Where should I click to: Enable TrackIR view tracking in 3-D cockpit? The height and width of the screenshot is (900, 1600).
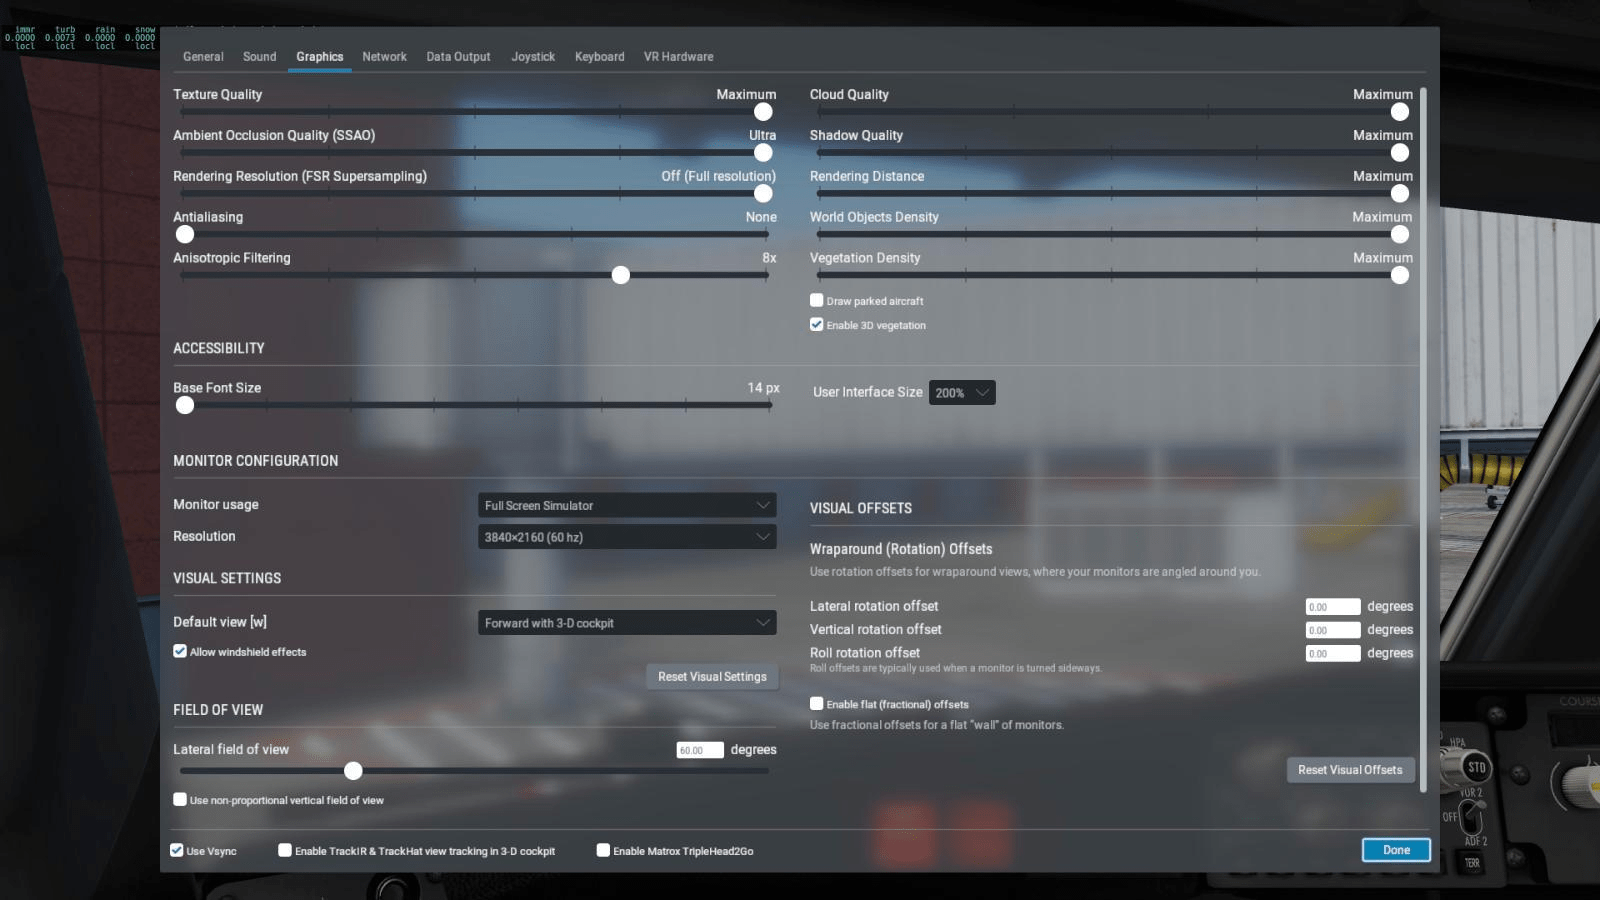[284, 850]
